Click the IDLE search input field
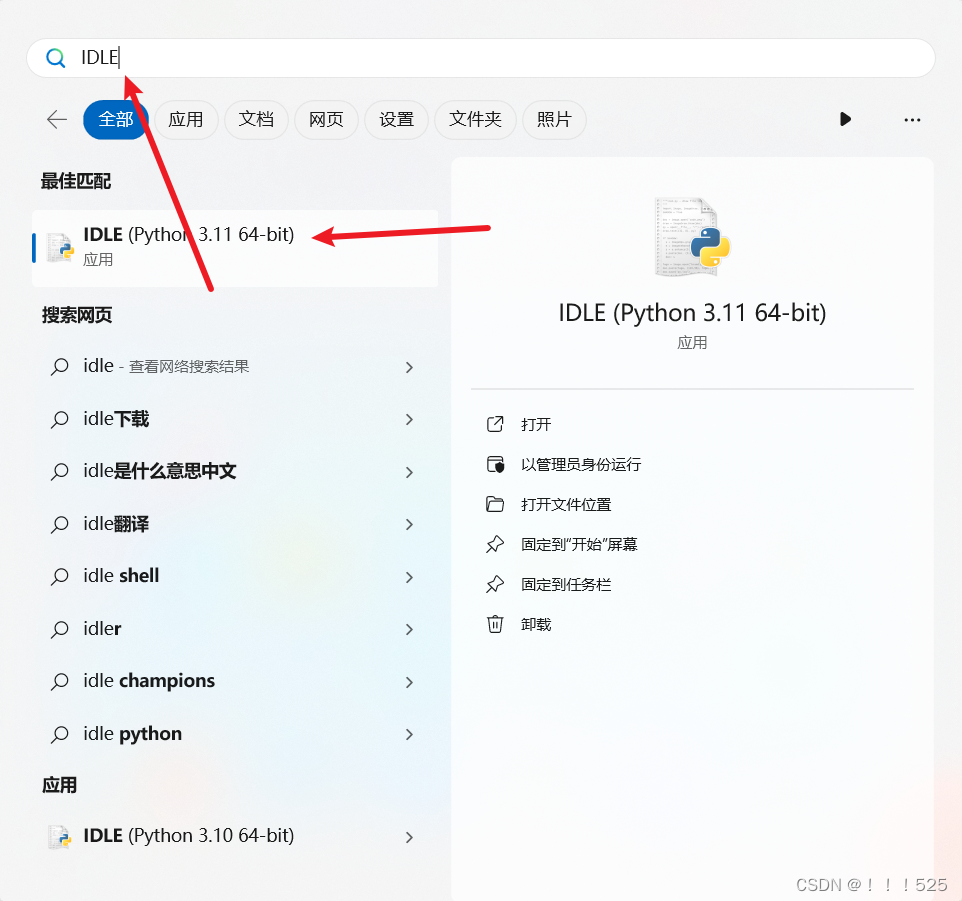Screen dimensions: 962x901 click(480, 58)
